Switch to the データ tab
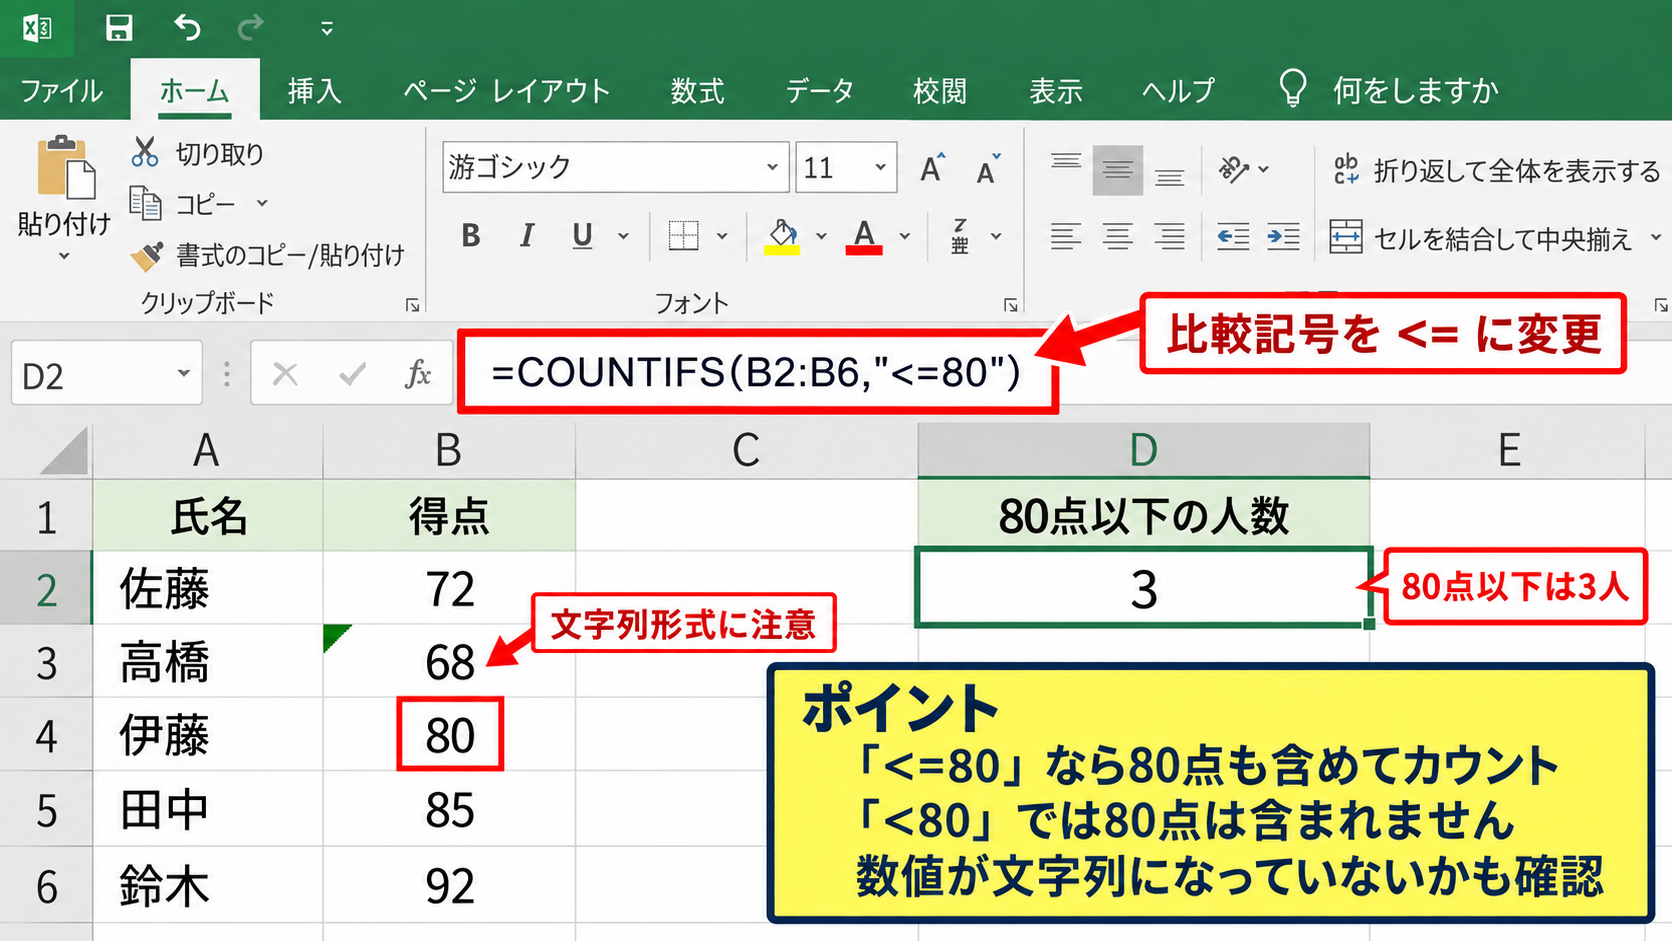 point(819,91)
